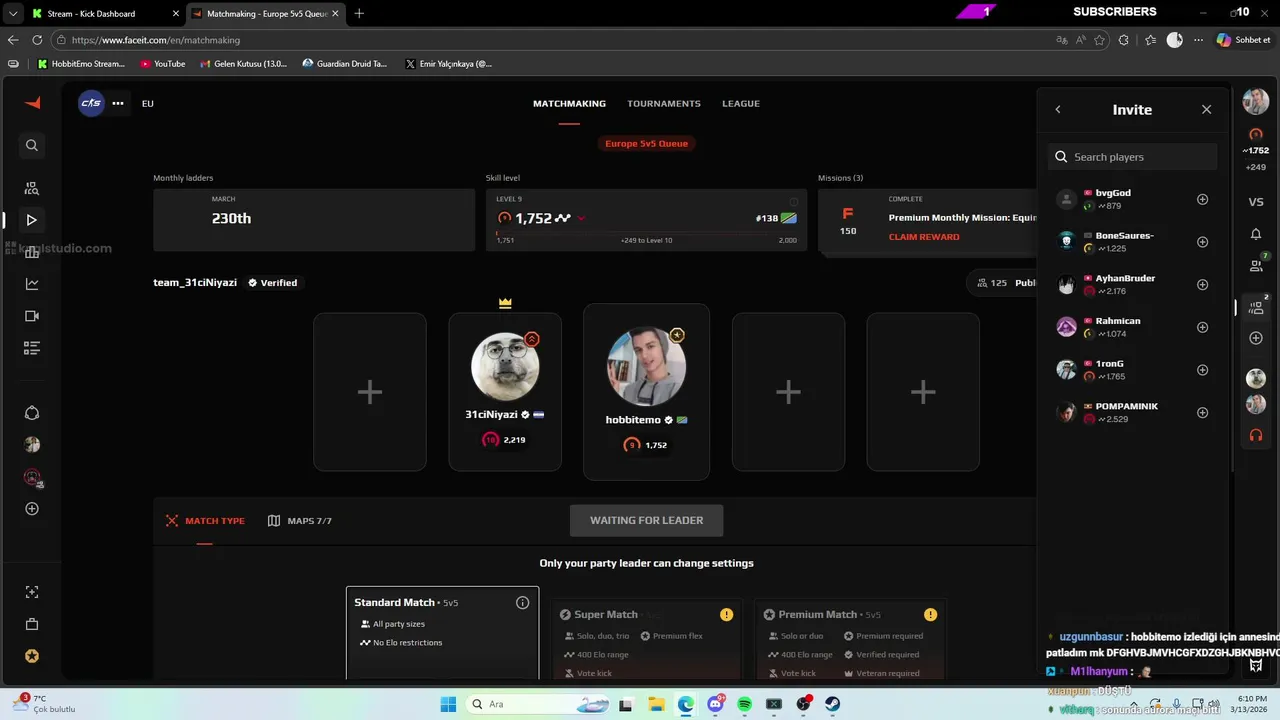
Task: Bookmark this page with the star icon
Action: pos(1100,40)
